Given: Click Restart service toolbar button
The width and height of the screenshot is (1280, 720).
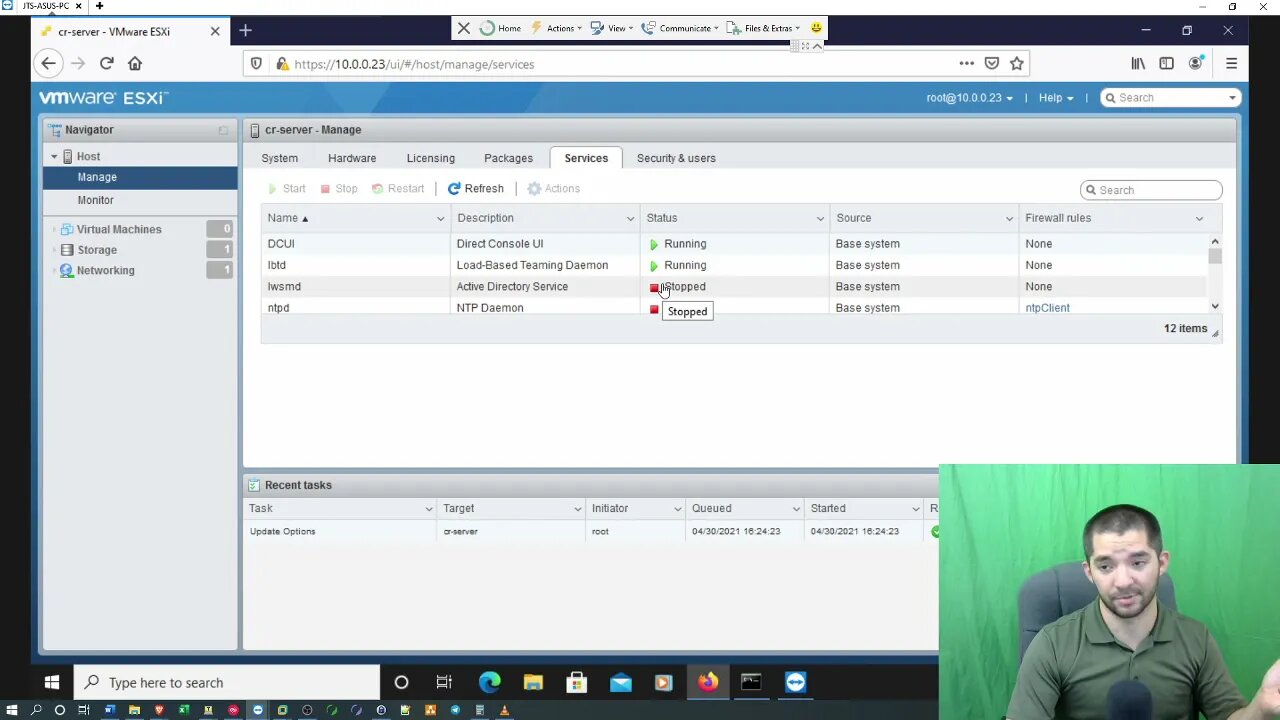Looking at the screenshot, I should coord(398,188).
